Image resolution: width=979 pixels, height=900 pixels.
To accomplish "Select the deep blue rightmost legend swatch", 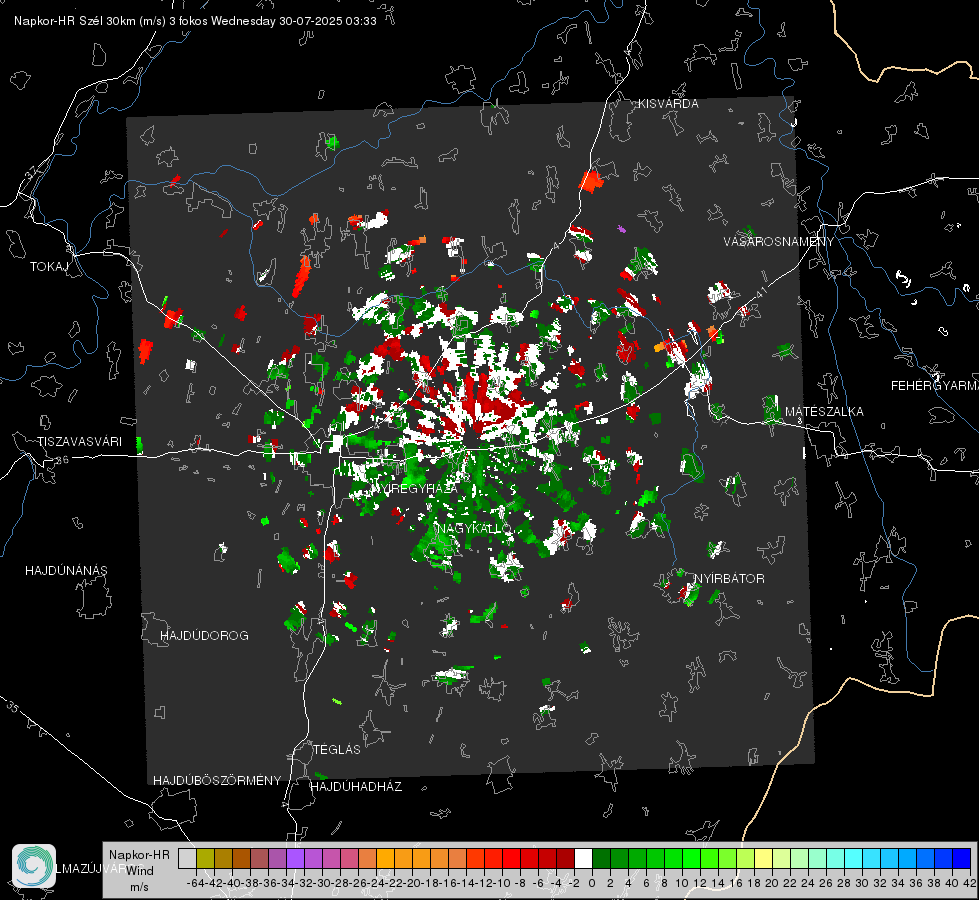I will pos(962,858).
